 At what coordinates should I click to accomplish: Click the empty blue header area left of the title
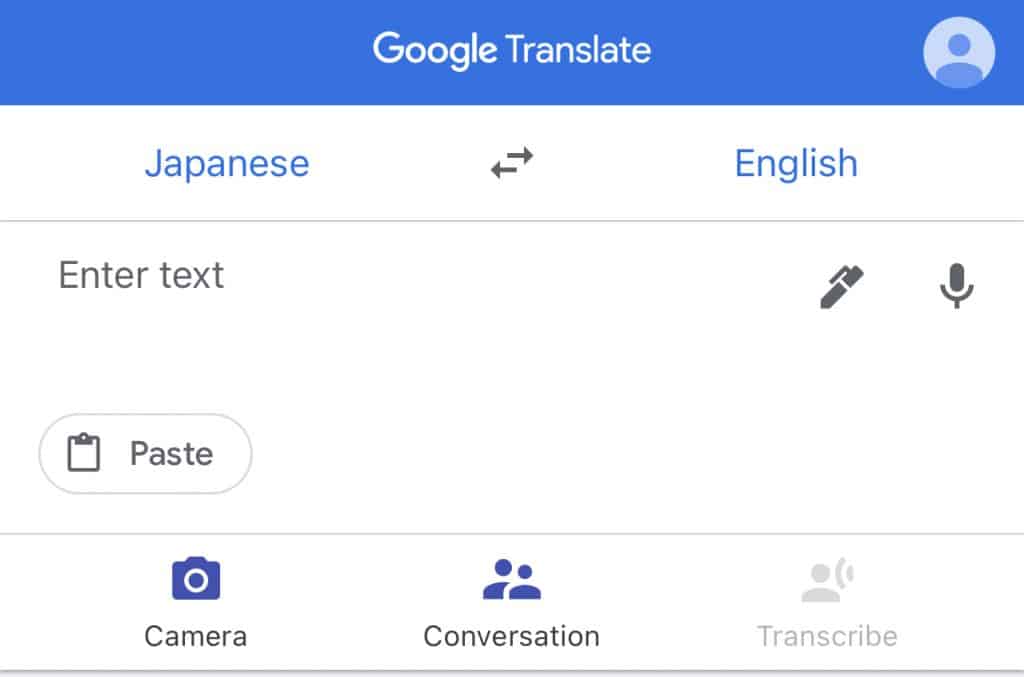(x=180, y=52)
